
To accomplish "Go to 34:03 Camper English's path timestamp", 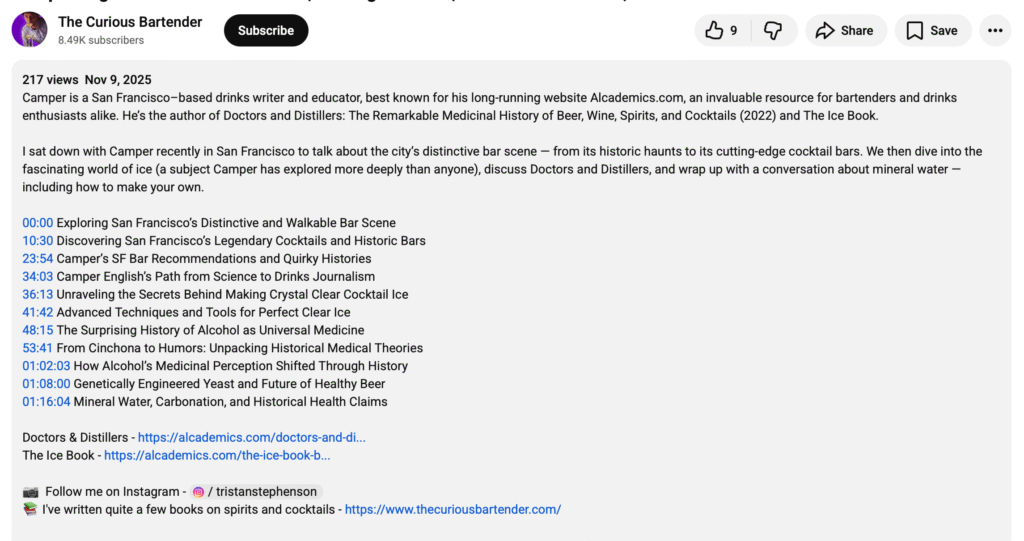I will [x=38, y=277].
